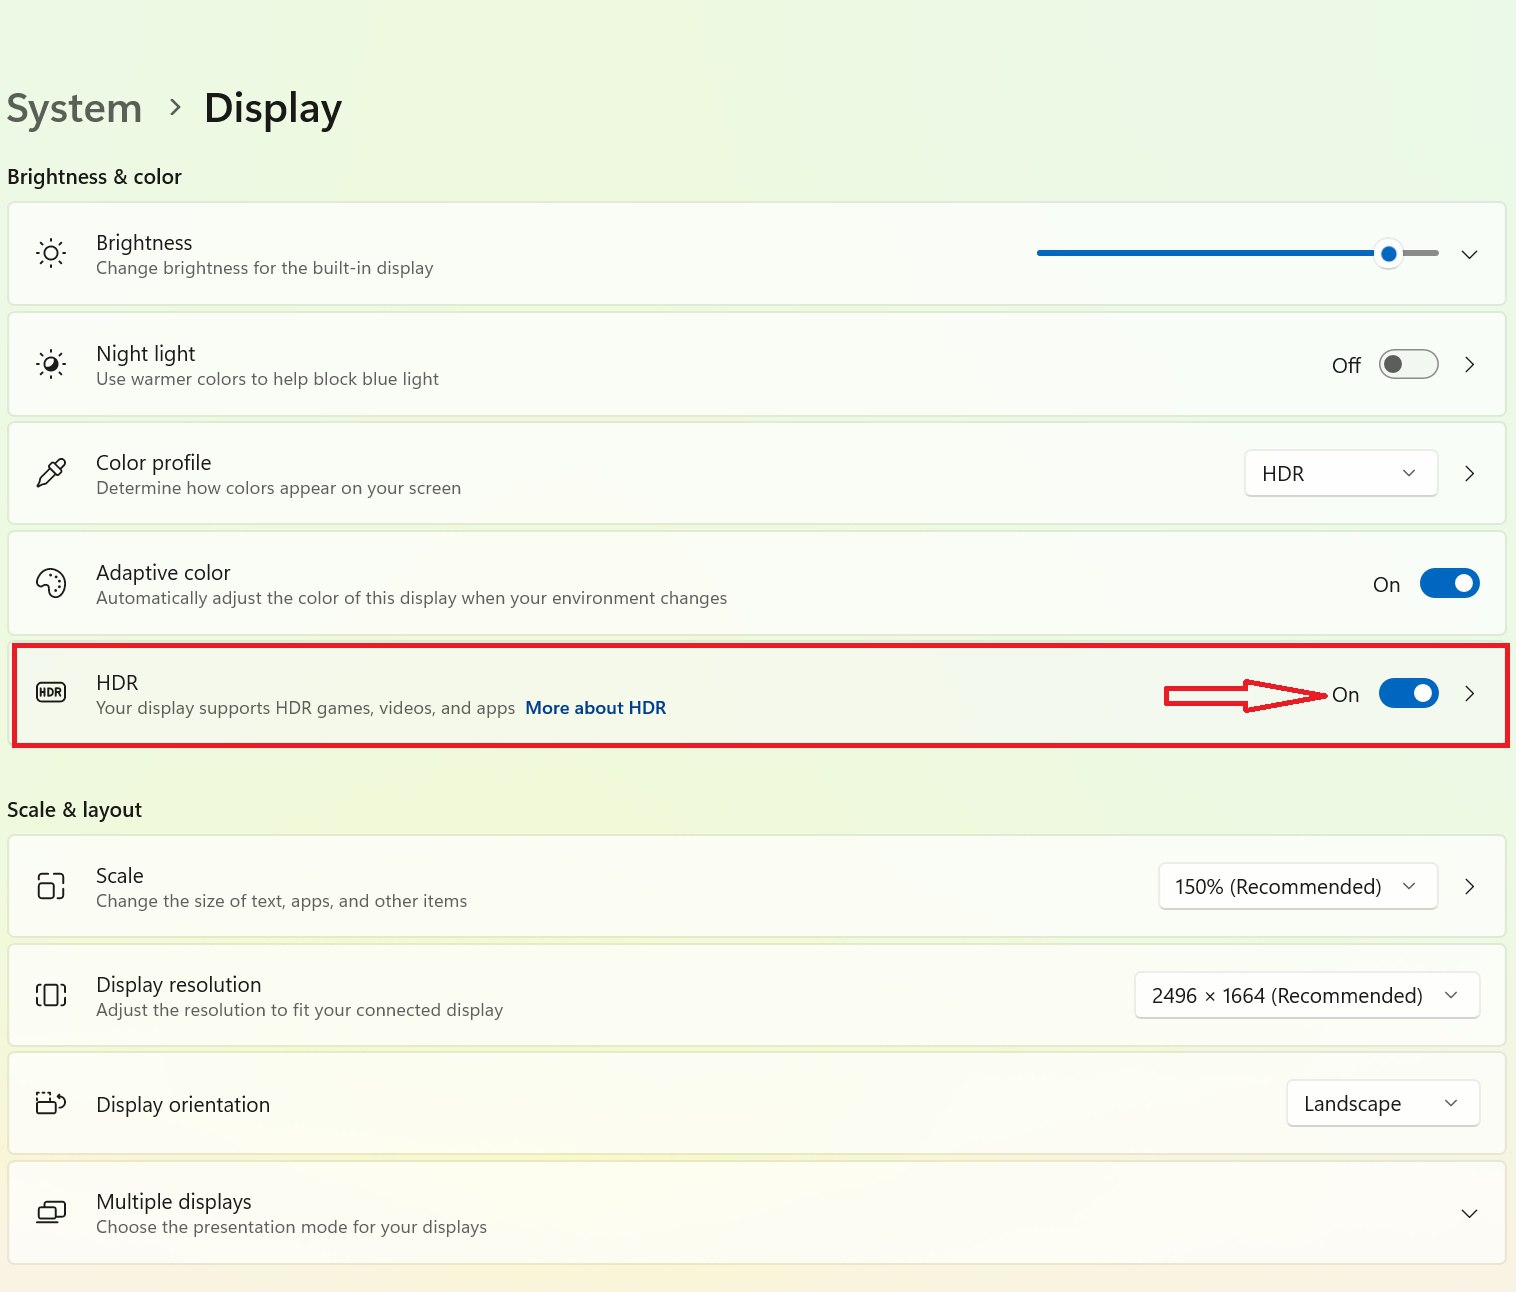
Task: Click the Display breadcrumb title
Action: coord(273,108)
